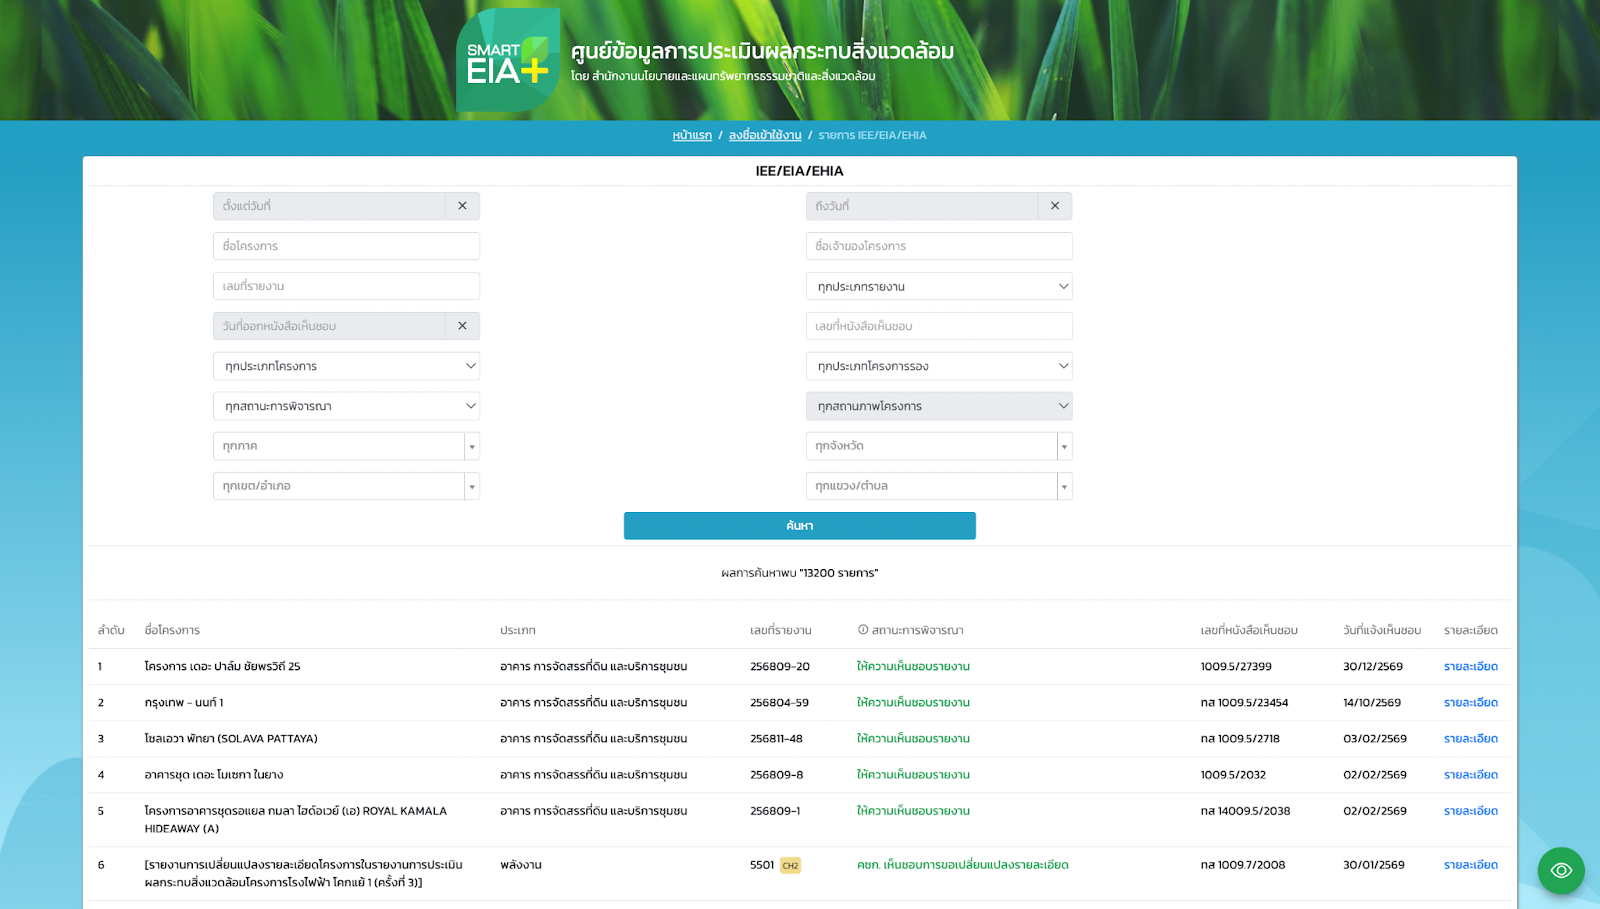Screen dimensions: 1600x909
Task: Focus the report number input field
Action: coord(346,286)
